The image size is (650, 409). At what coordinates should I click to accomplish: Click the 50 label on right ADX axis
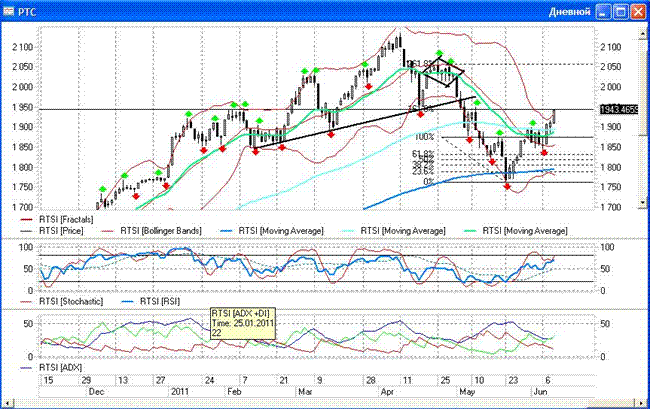click(605, 323)
